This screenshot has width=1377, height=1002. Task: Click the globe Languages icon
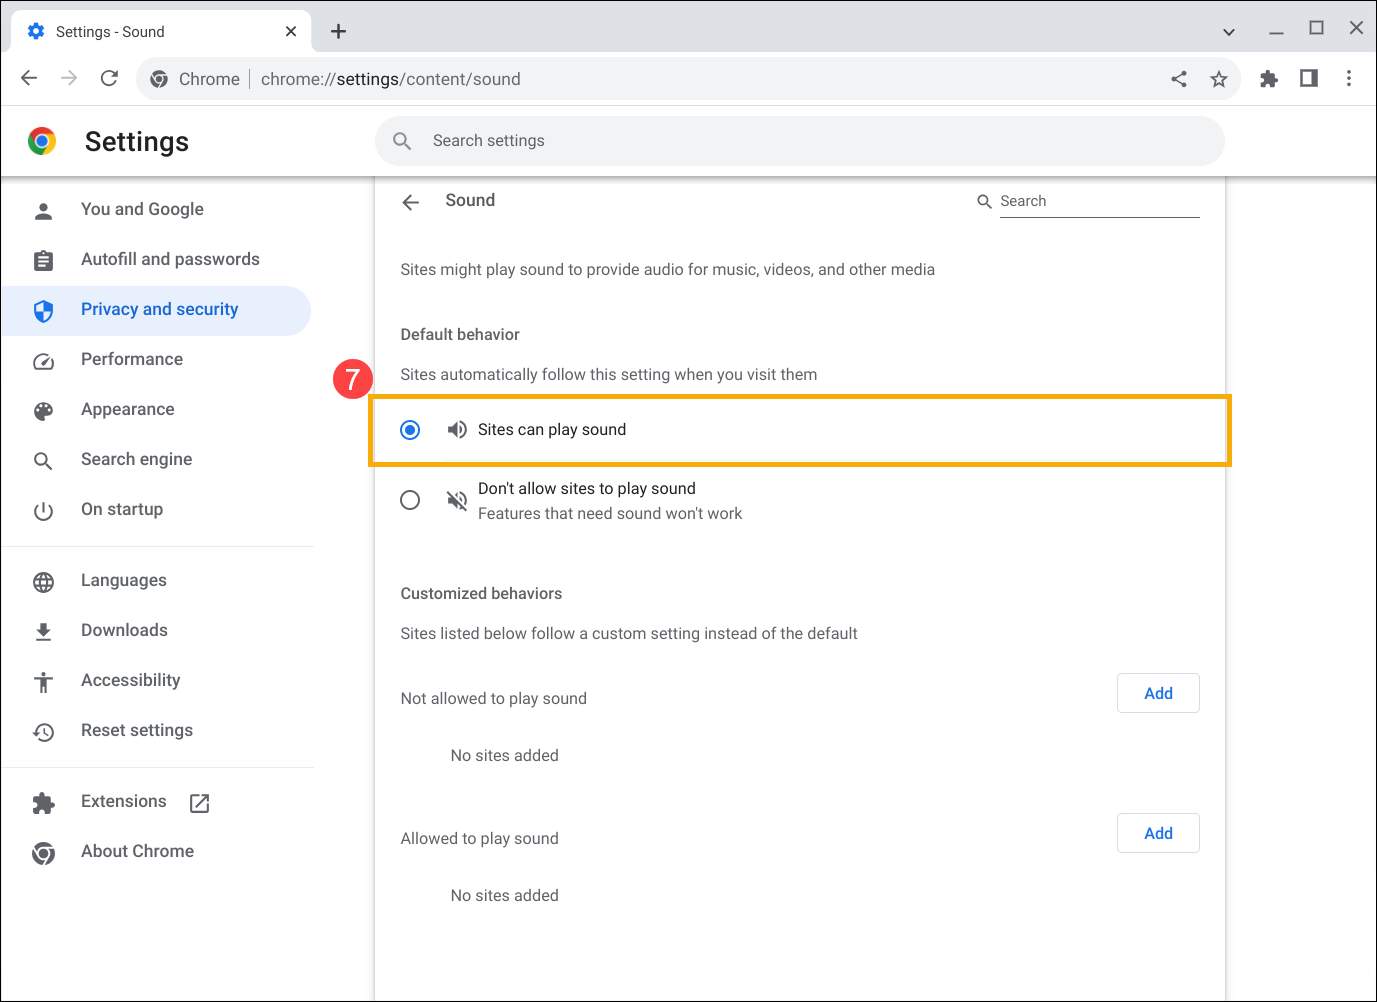click(x=43, y=582)
